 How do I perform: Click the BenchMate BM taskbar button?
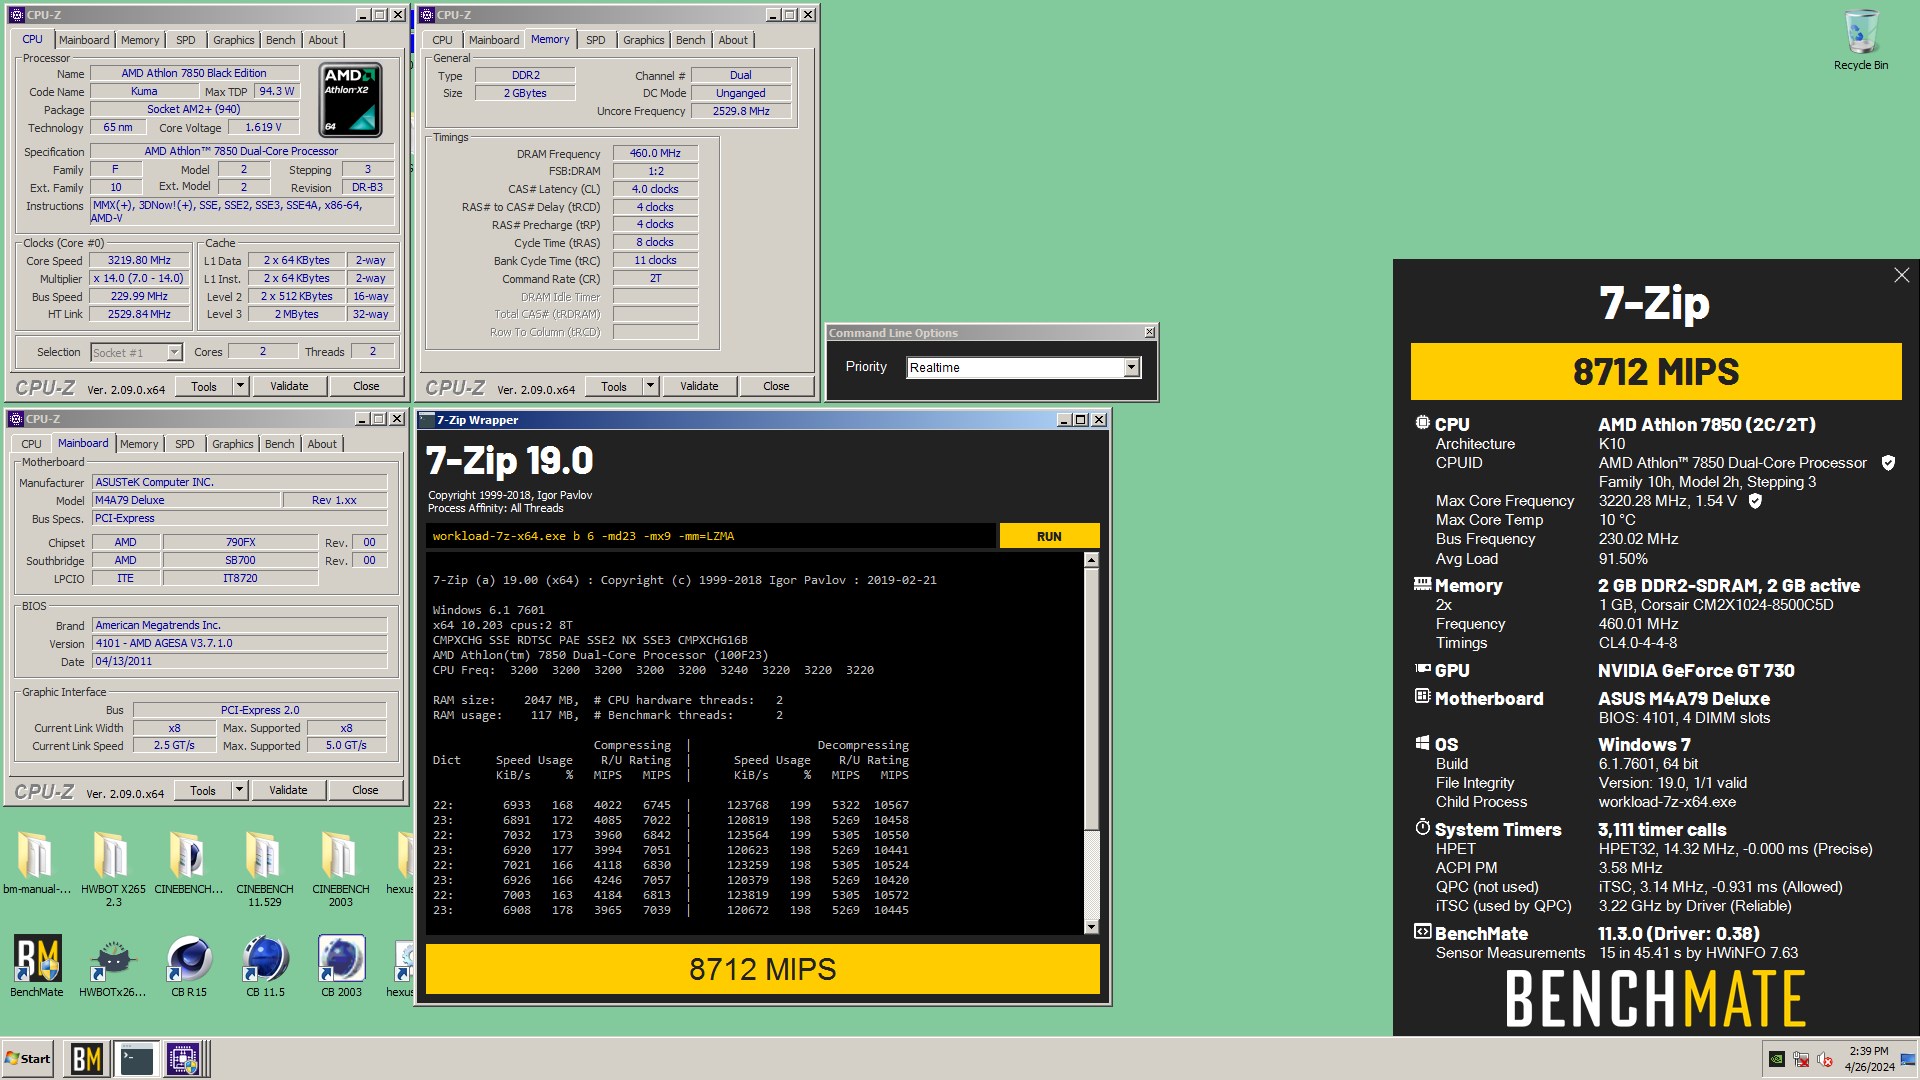point(87,1059)
